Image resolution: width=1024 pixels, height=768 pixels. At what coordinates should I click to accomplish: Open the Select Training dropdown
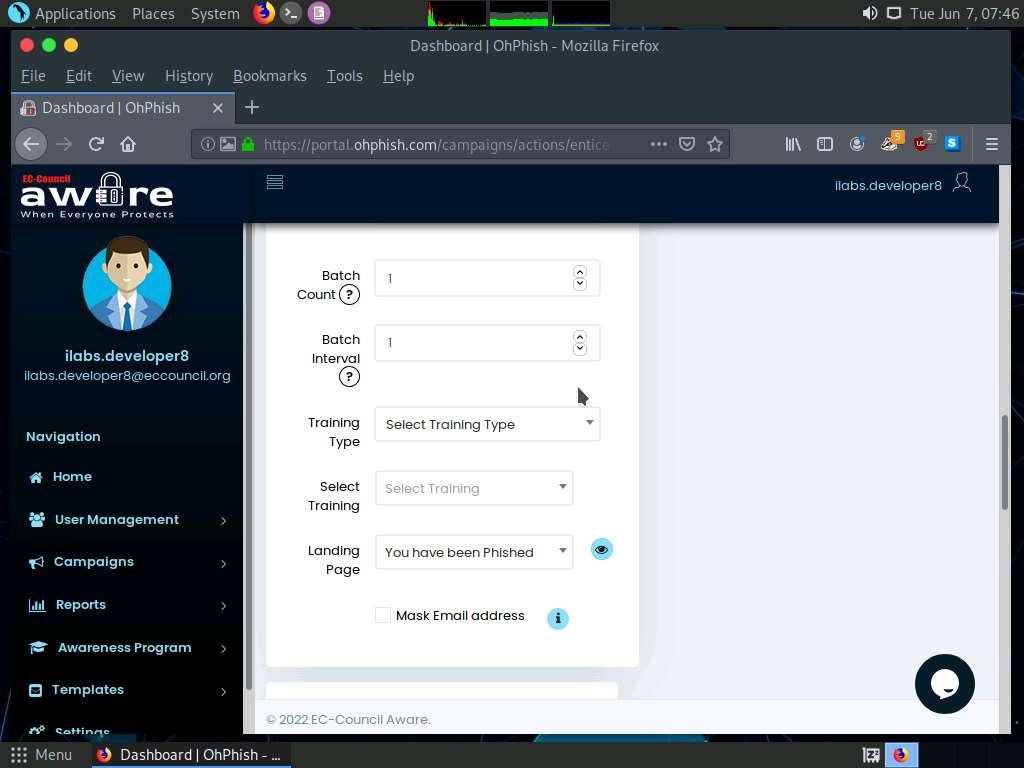click(474, 488)
